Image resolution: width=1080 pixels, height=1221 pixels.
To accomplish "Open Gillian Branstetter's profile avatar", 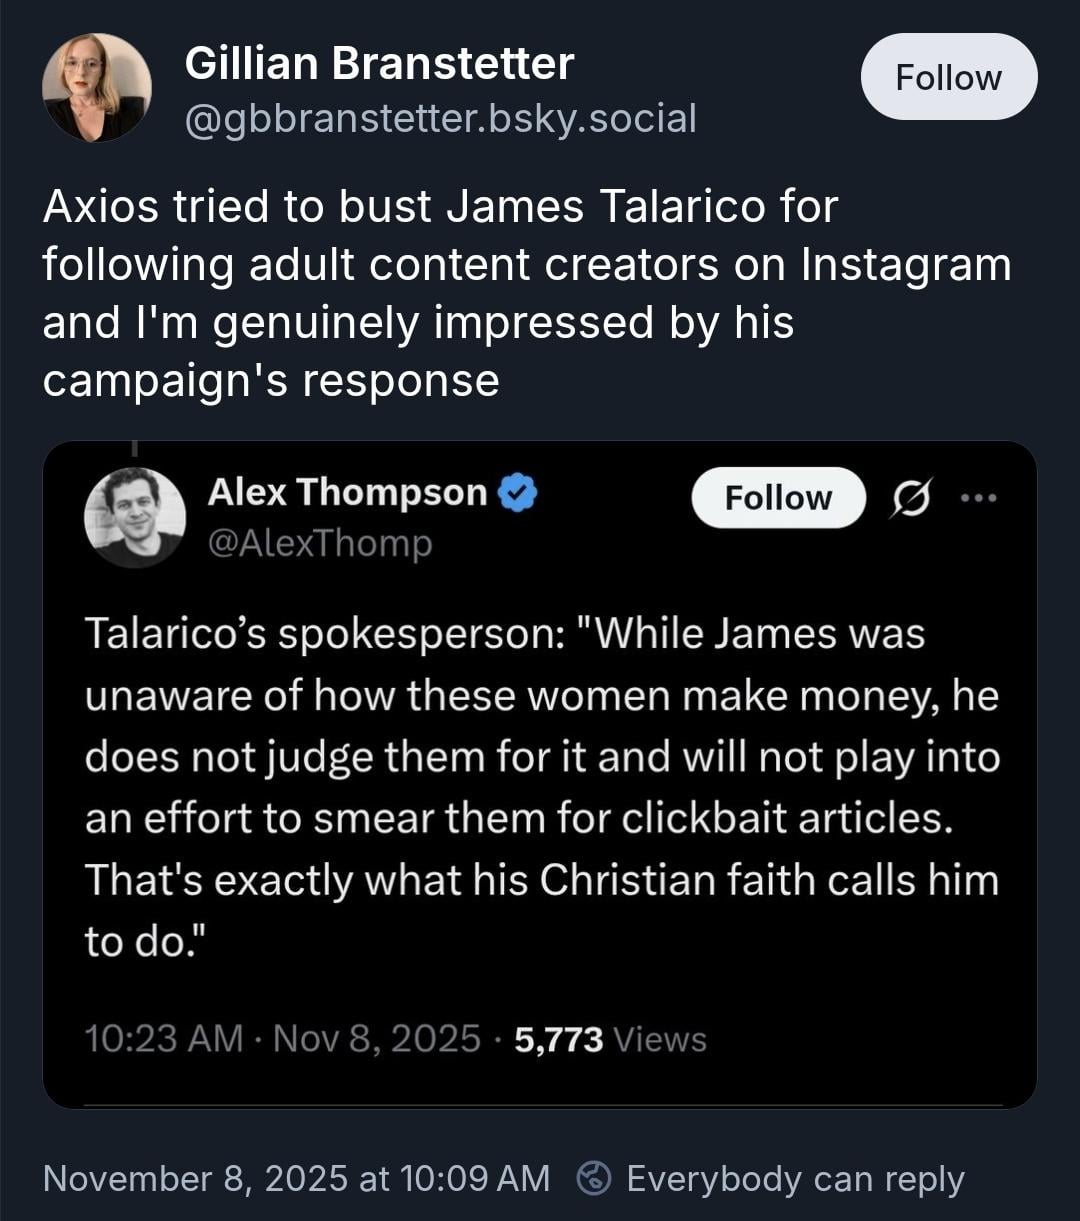I will [x=97, y=88].
